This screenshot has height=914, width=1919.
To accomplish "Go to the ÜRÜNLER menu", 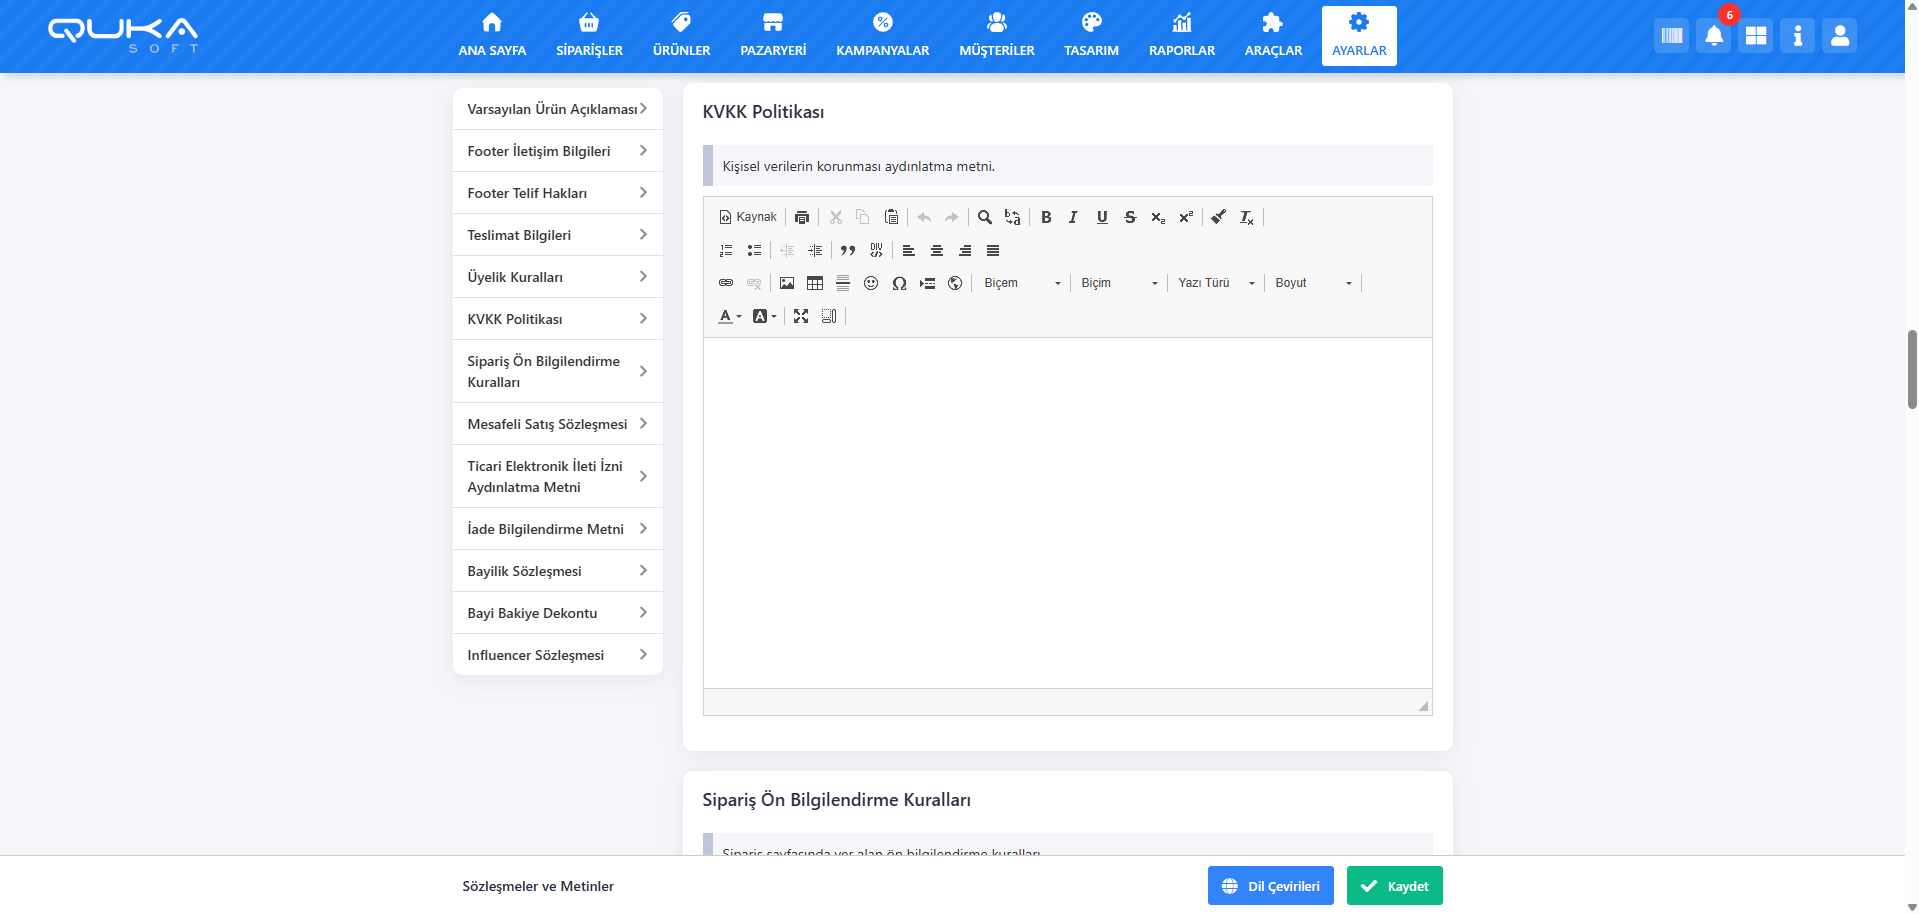I will pos(681,36).
